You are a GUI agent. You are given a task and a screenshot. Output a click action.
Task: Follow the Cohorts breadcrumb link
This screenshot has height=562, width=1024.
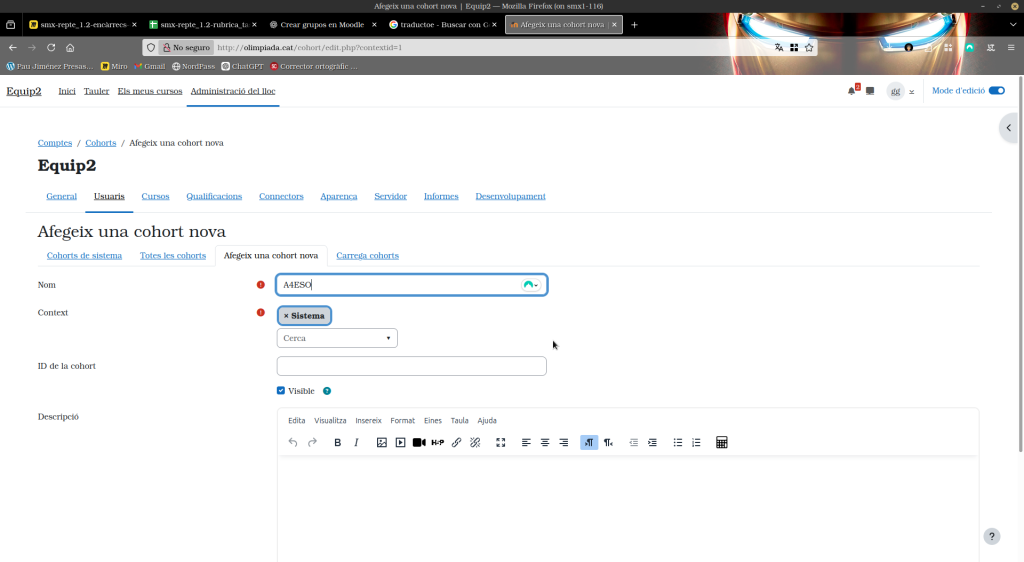[x=100, y=143]
